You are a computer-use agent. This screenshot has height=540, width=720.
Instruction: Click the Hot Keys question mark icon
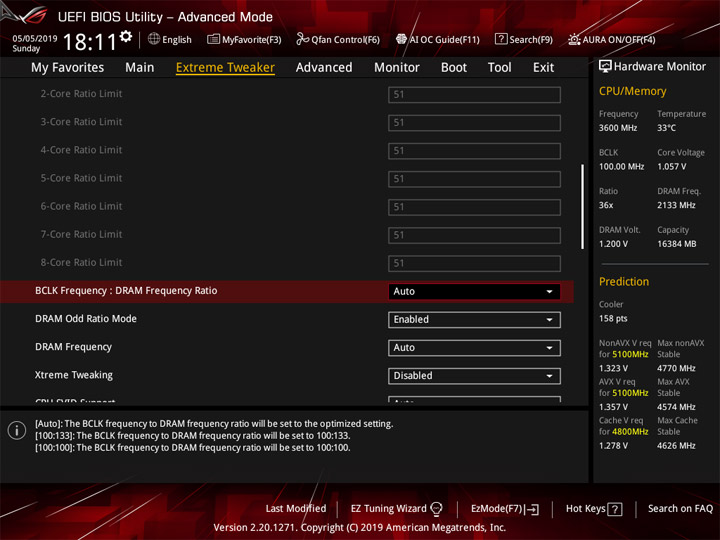click(614, 509)
